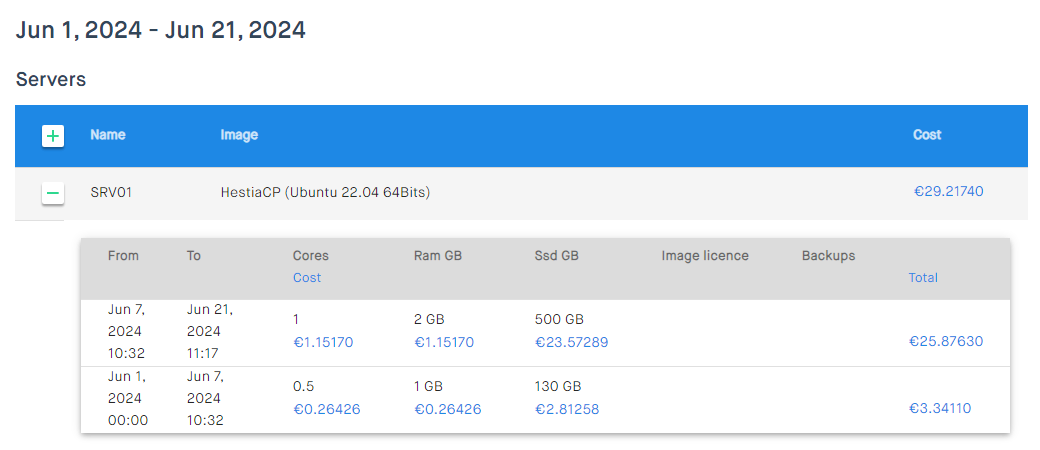Click the Jun 1 – Jun 21 date range heading

[x=161, y=31]
